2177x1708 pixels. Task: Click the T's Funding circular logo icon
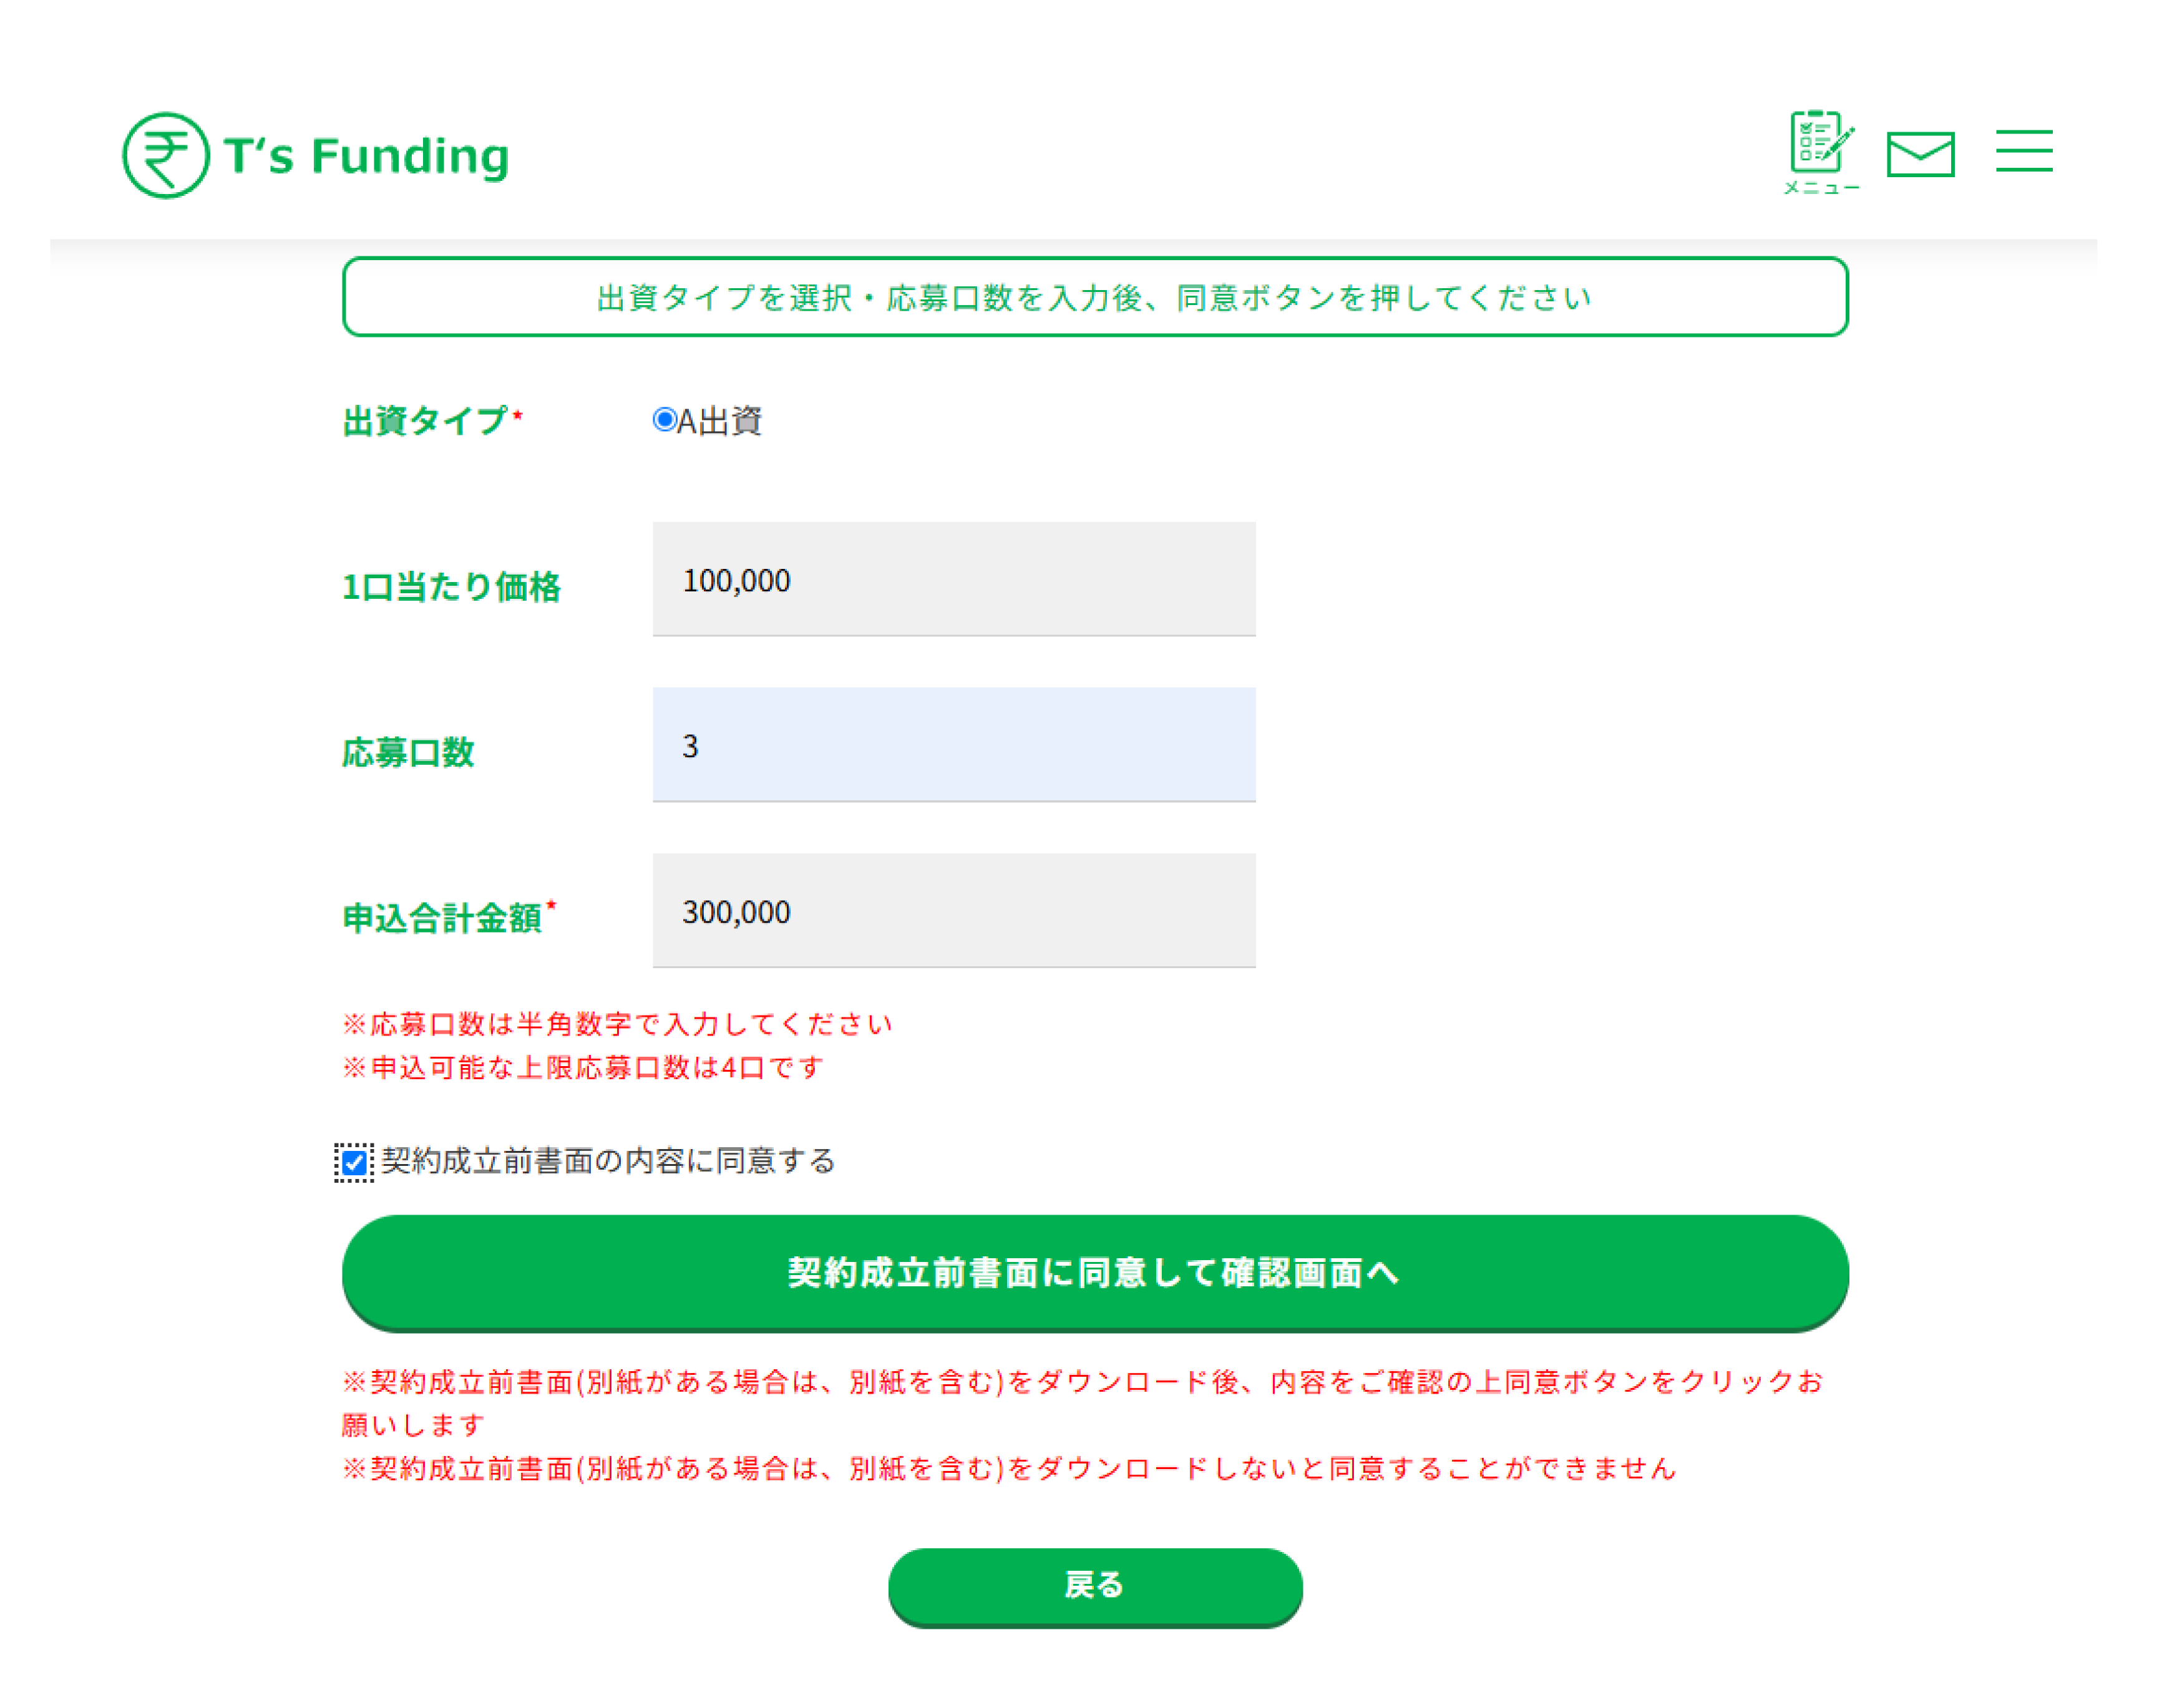[165, 155]
